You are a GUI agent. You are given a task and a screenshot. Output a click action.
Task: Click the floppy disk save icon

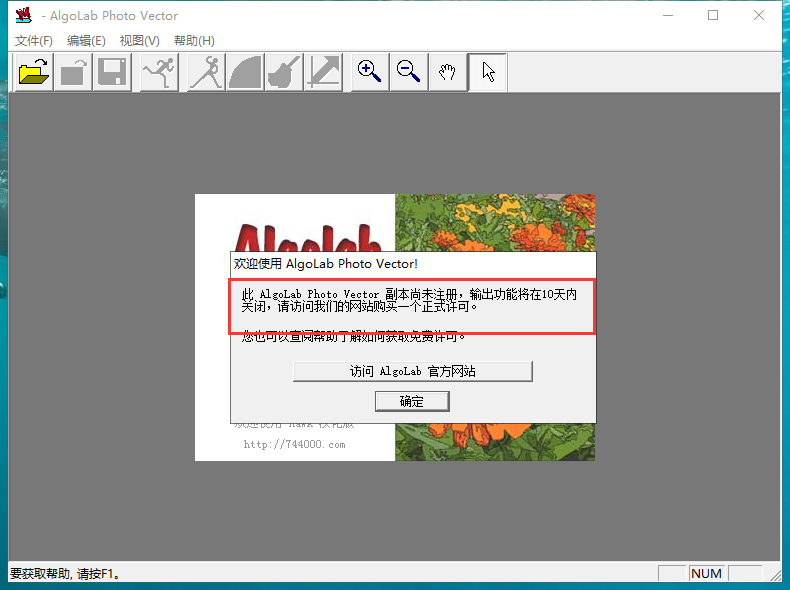tap(112, 72)
